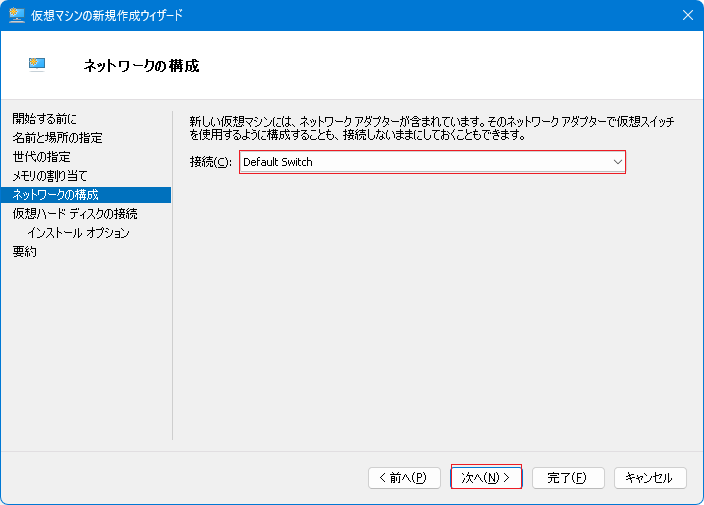Open the 接続 Default Switch dropdown
Viewport: 704px width, 505px height.
(x=432, y=162)
